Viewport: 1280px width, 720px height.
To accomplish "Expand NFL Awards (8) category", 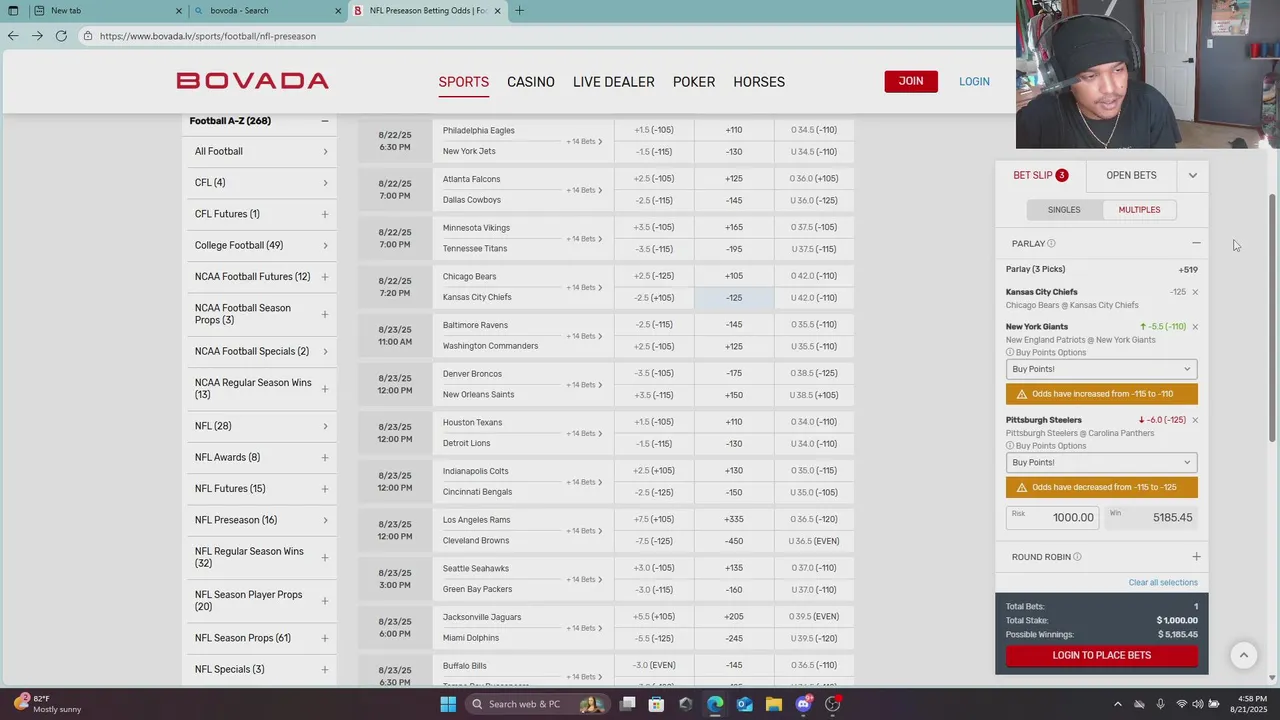I will [x=325, y=458].
